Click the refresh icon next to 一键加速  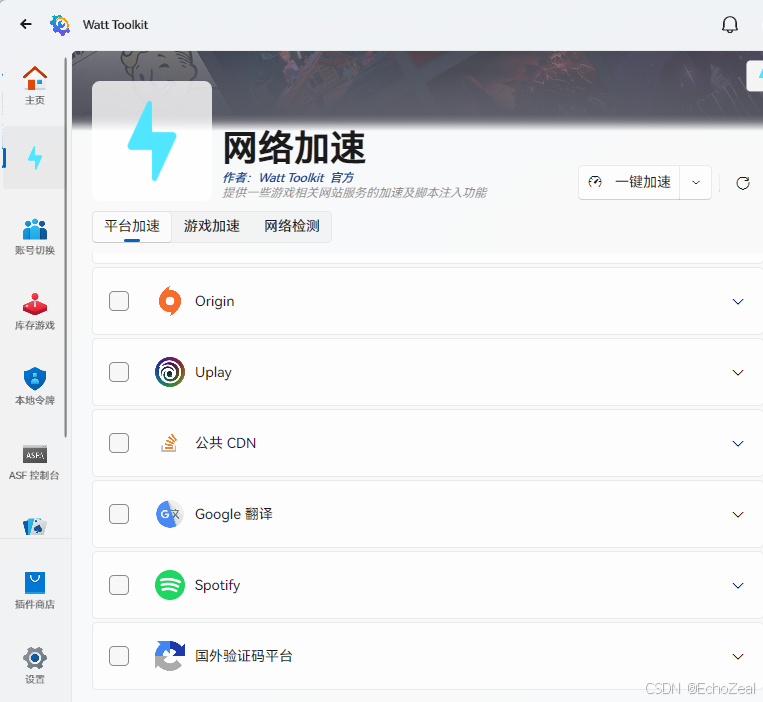(x=743, y=183)
